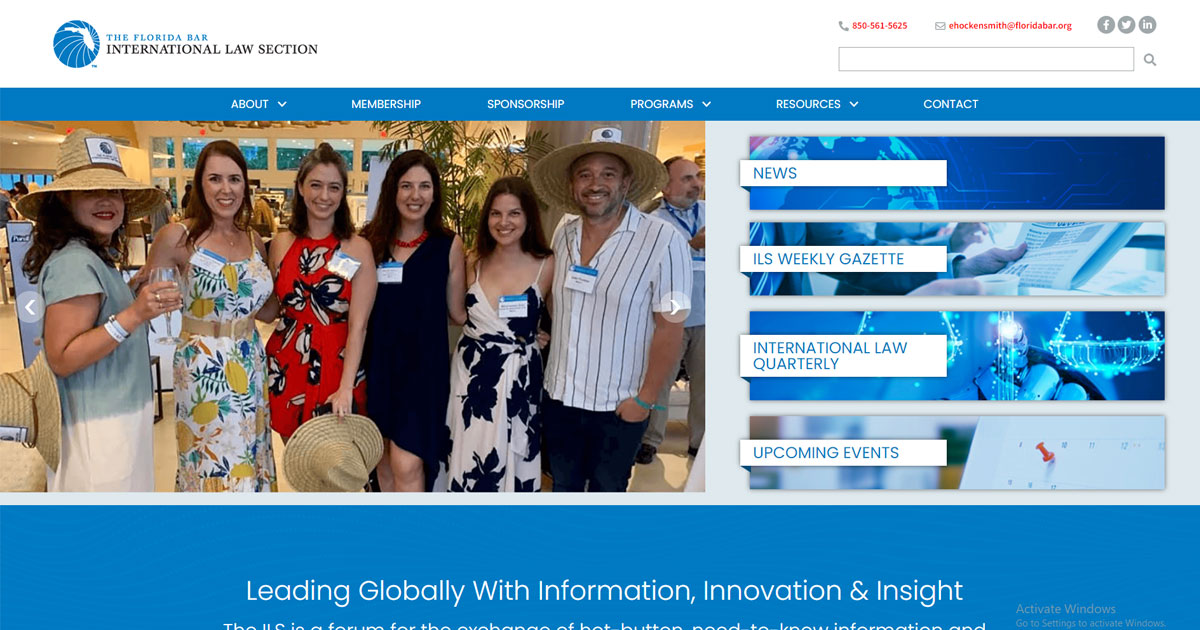
Task: Advance to the next slide arrow
Action: (x=675, y=307)
